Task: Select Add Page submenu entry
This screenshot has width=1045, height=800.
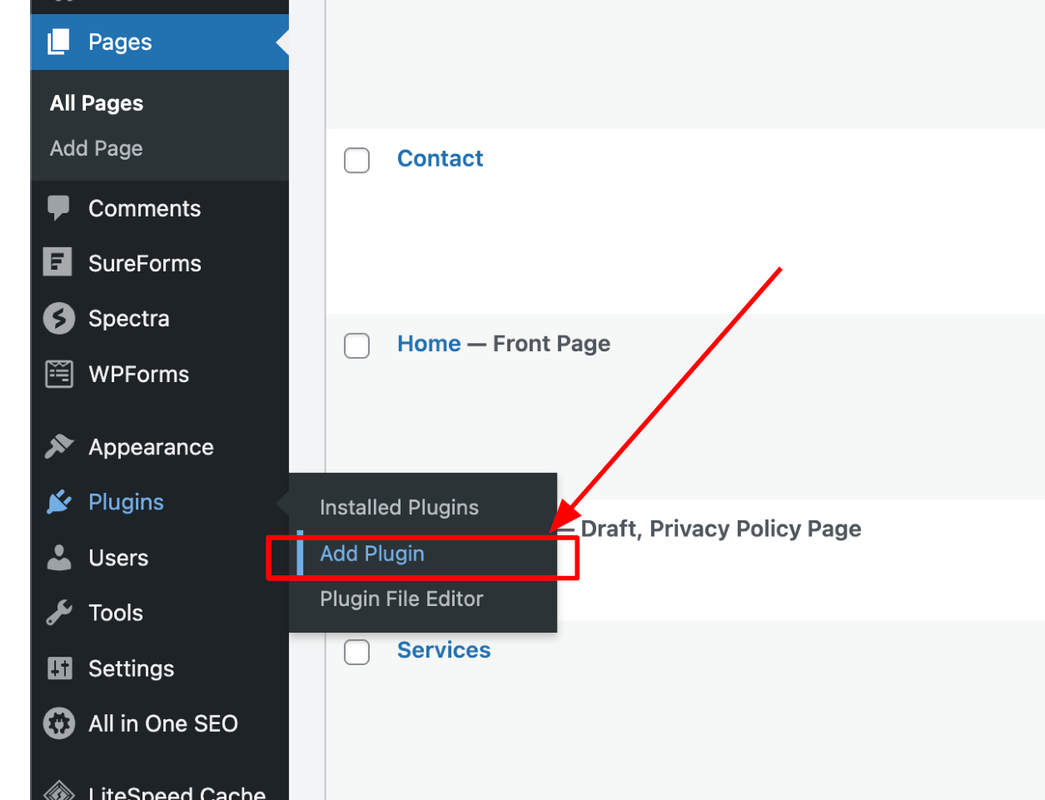Action: pos(97,148)
